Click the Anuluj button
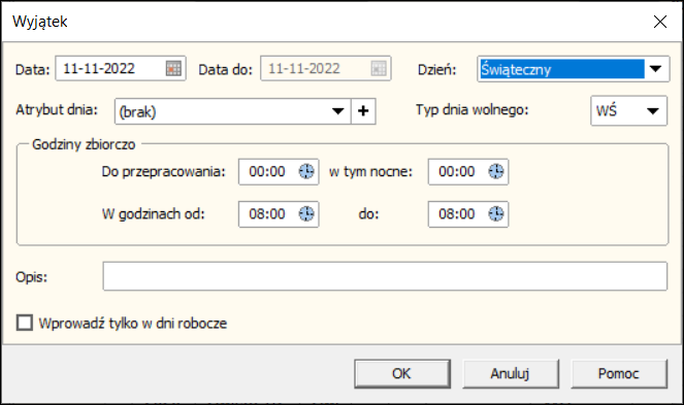This screenshot has width=684, height=405. pos(510,374)
